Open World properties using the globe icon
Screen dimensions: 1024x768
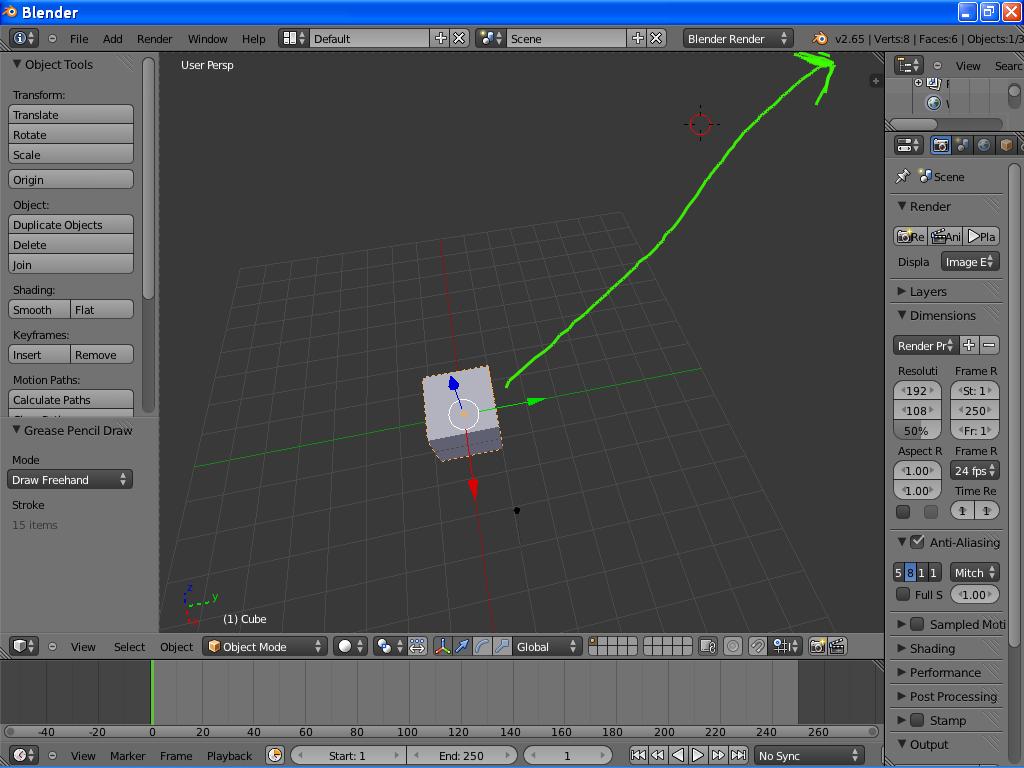(x=985, y=145)
